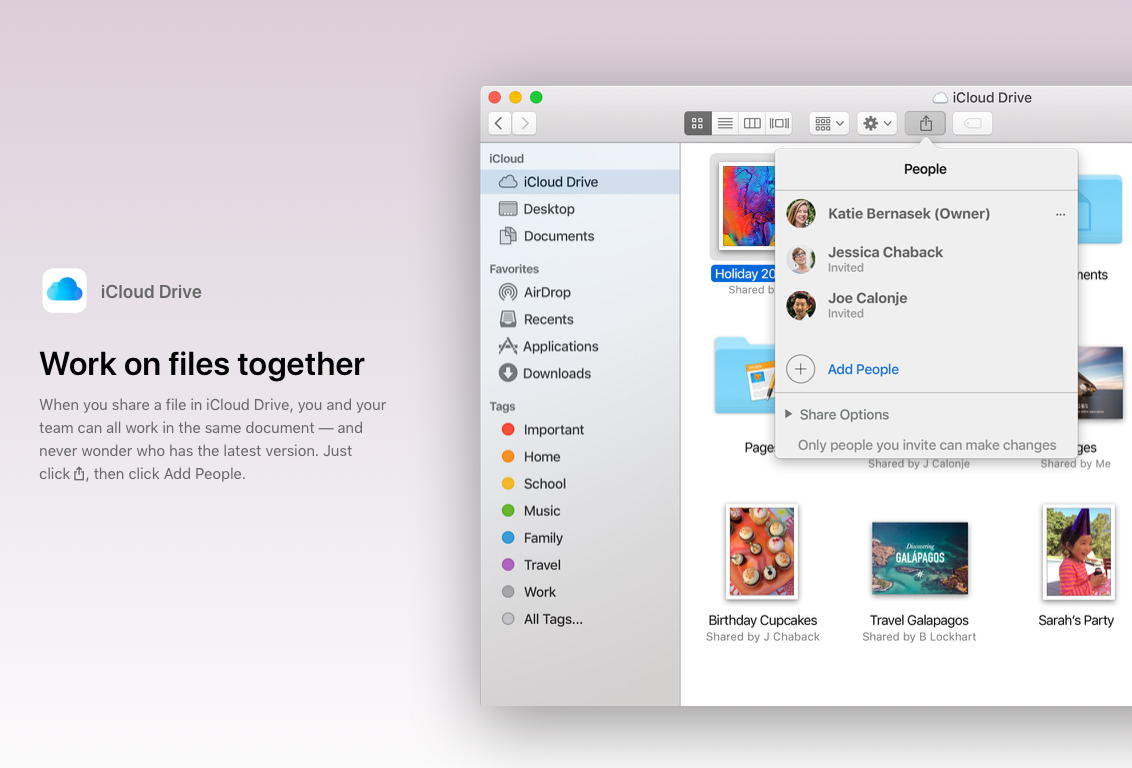Click Katie Bernasek's avatar
This screenshot has height=768, width=1132.
pyautogui.click(x=801, y=214)
